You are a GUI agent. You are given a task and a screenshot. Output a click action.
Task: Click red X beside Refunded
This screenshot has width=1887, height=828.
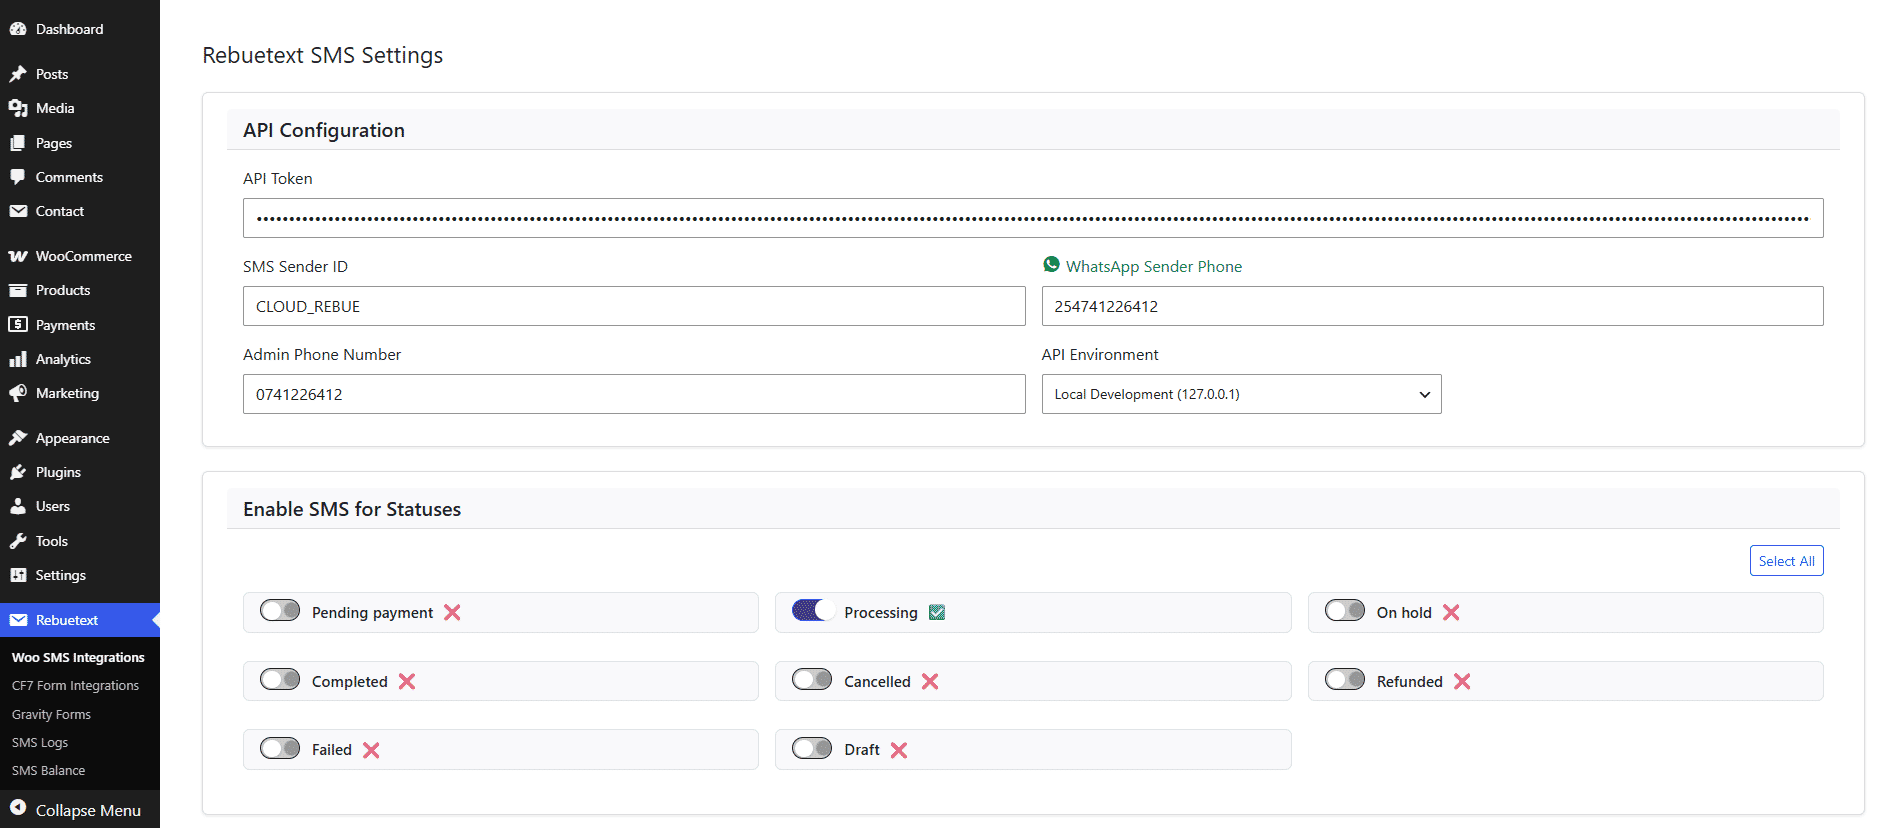1462,681
